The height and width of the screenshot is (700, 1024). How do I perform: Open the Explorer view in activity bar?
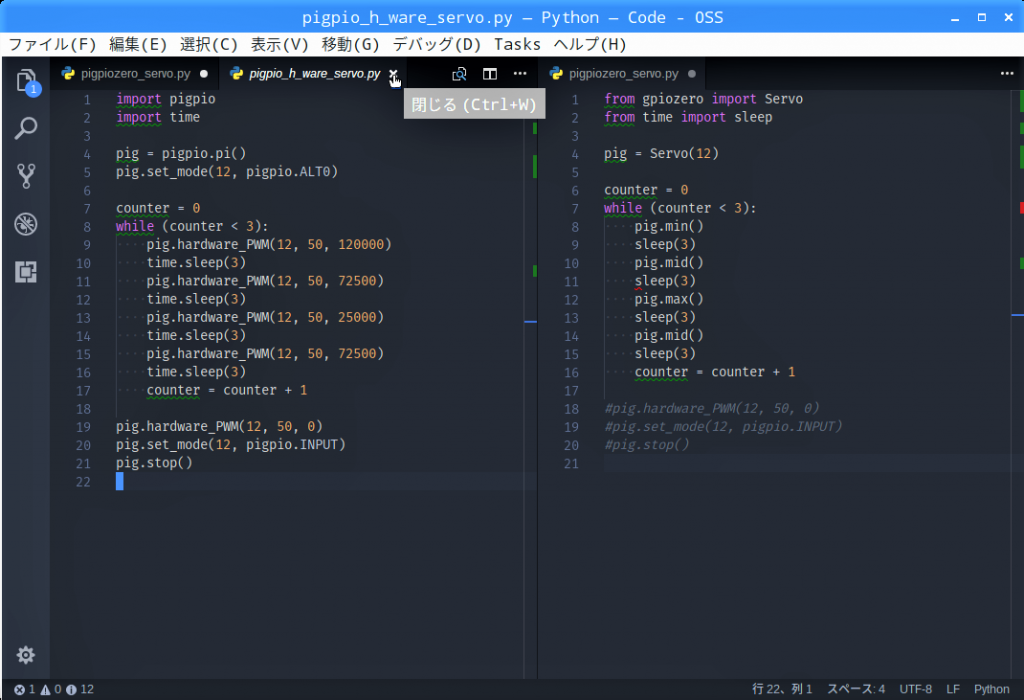pos(26,81)
